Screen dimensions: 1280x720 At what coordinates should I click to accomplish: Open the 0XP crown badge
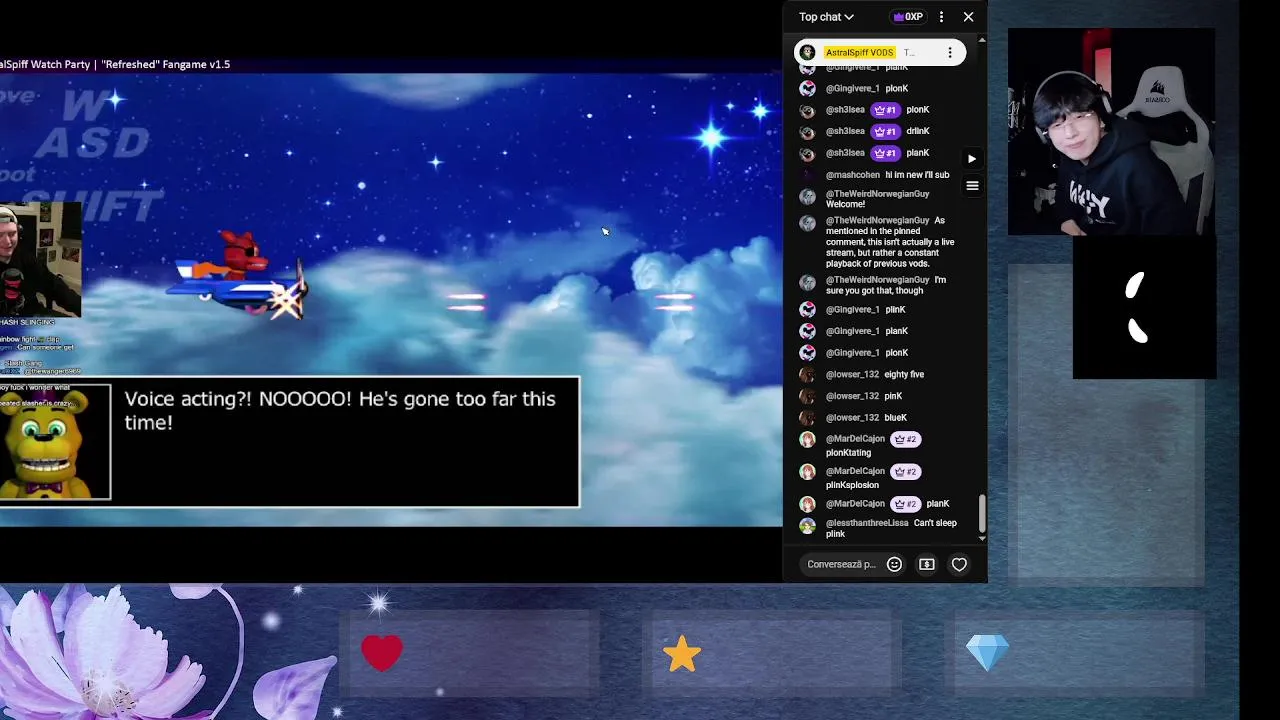[x=908, y=17]
